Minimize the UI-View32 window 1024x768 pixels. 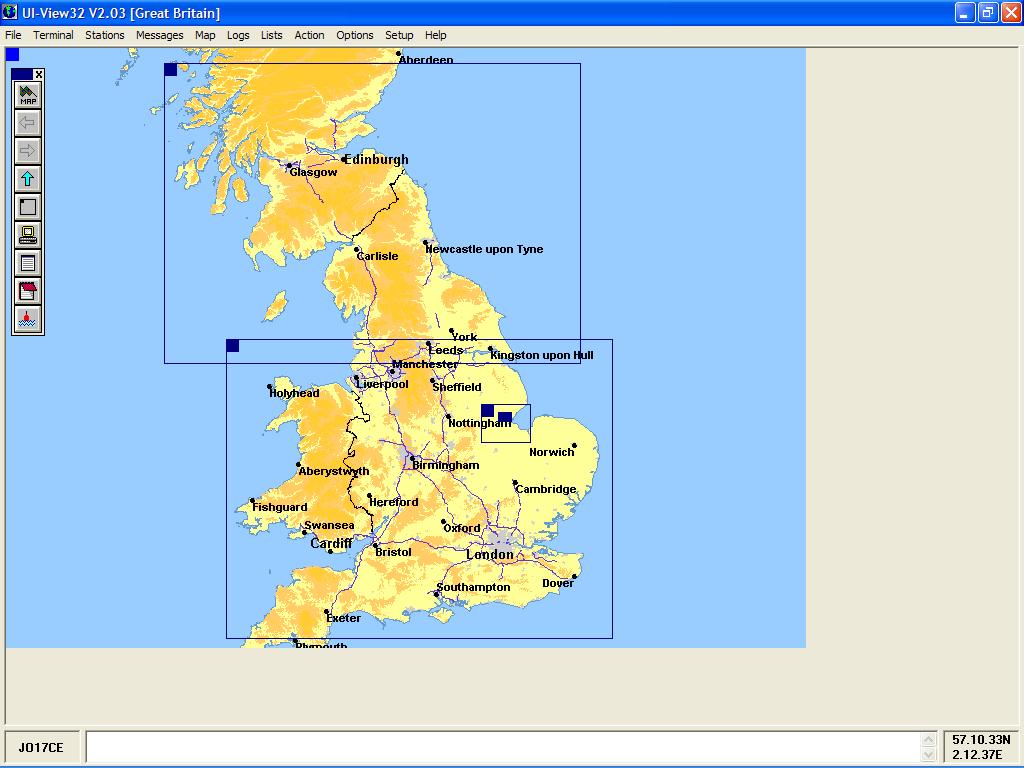965,12
